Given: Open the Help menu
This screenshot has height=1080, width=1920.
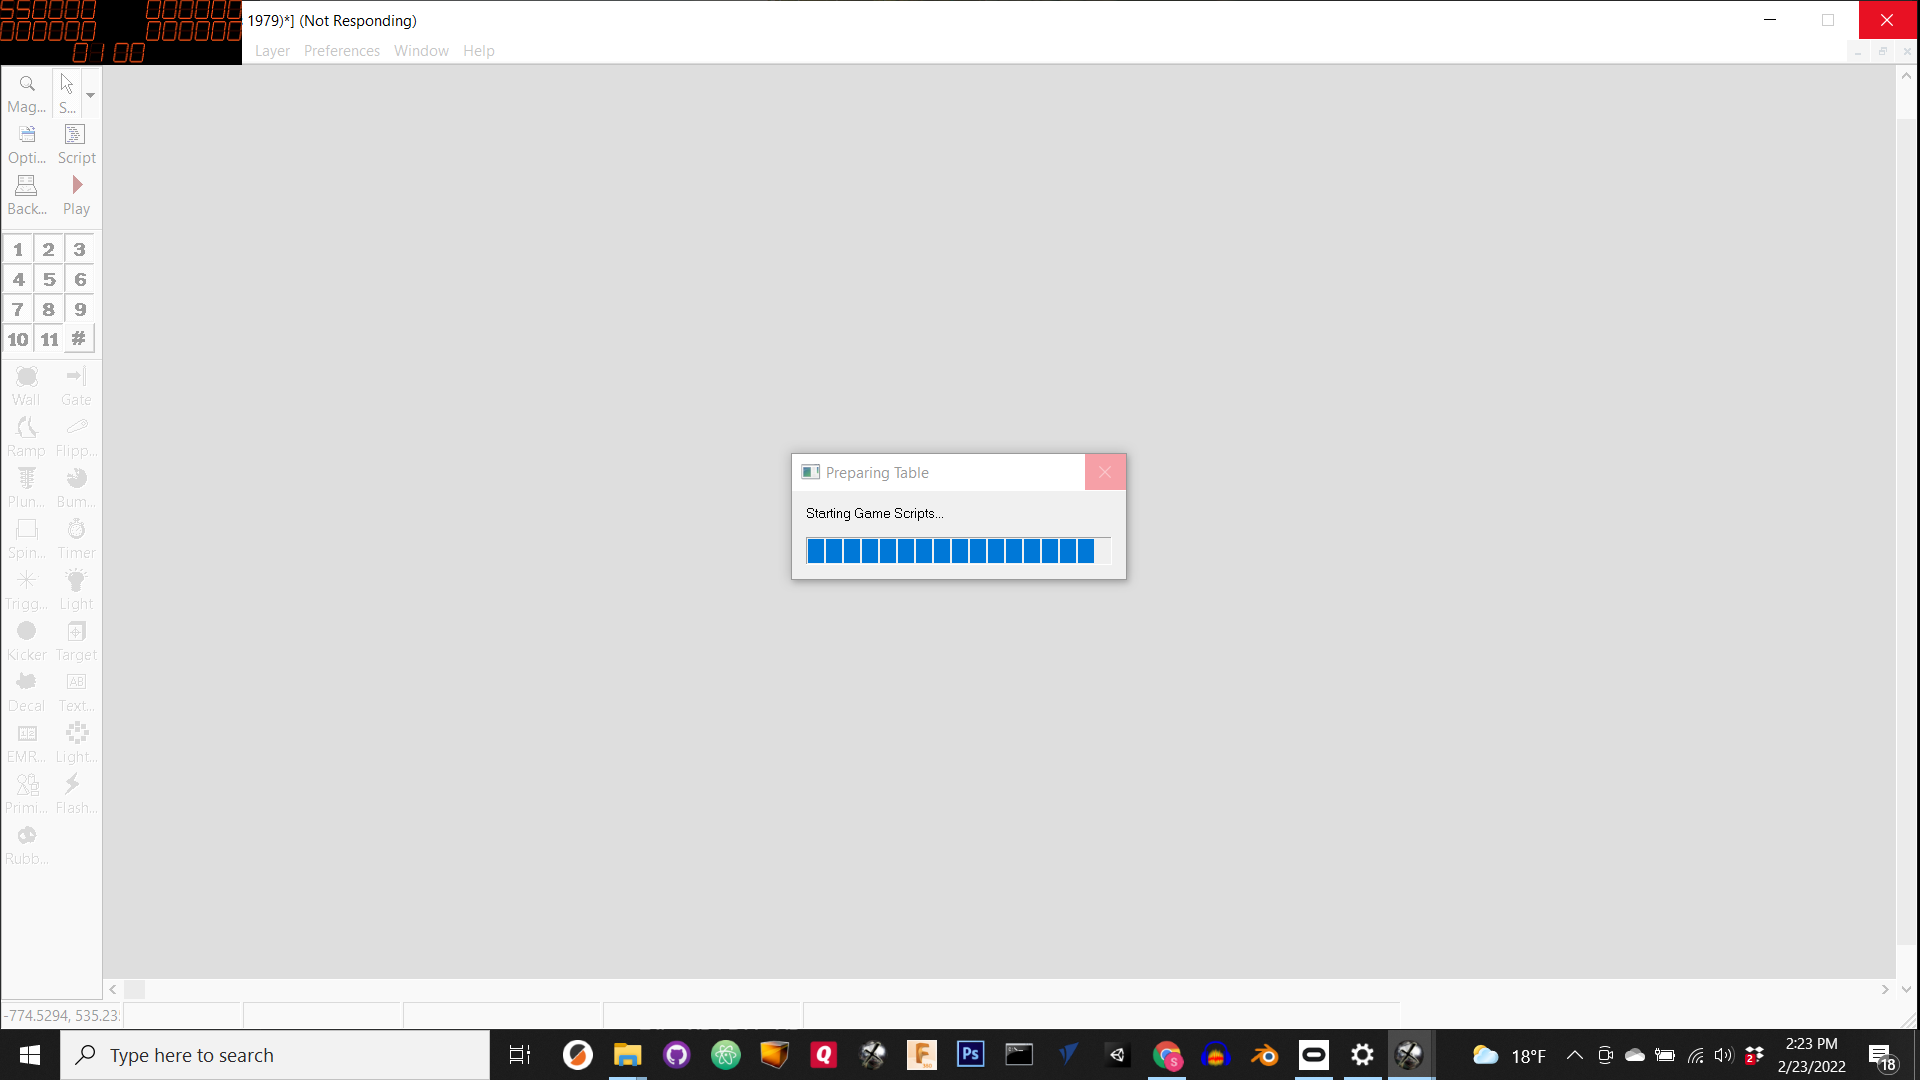Looking at the screenshot, I should pos(478,51).
